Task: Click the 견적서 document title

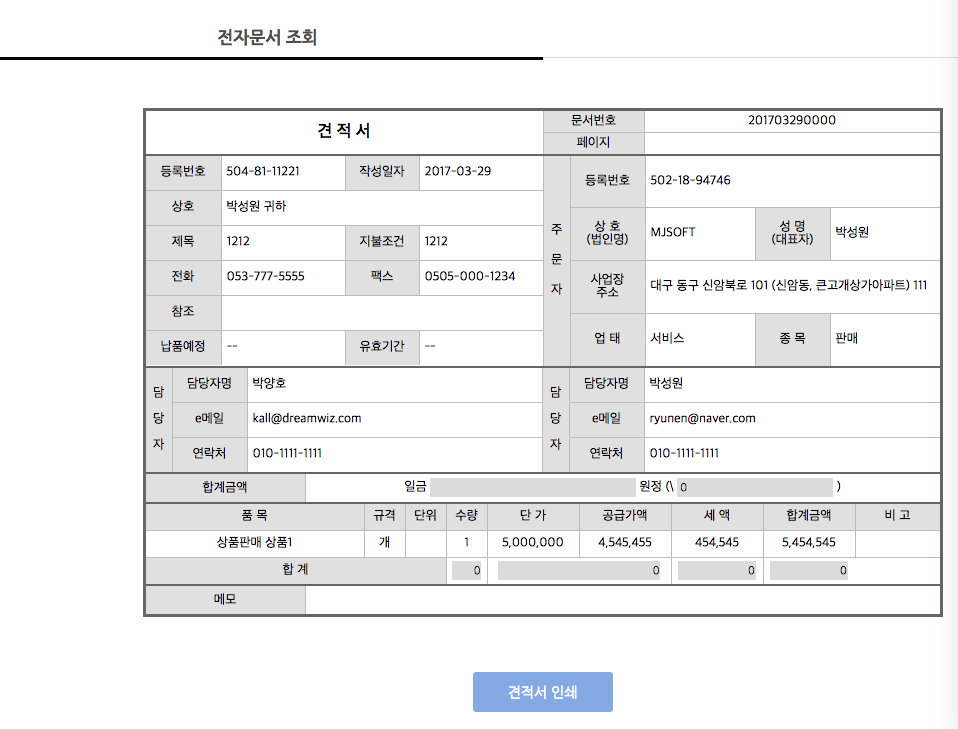Action: click(x=344, y=131)
